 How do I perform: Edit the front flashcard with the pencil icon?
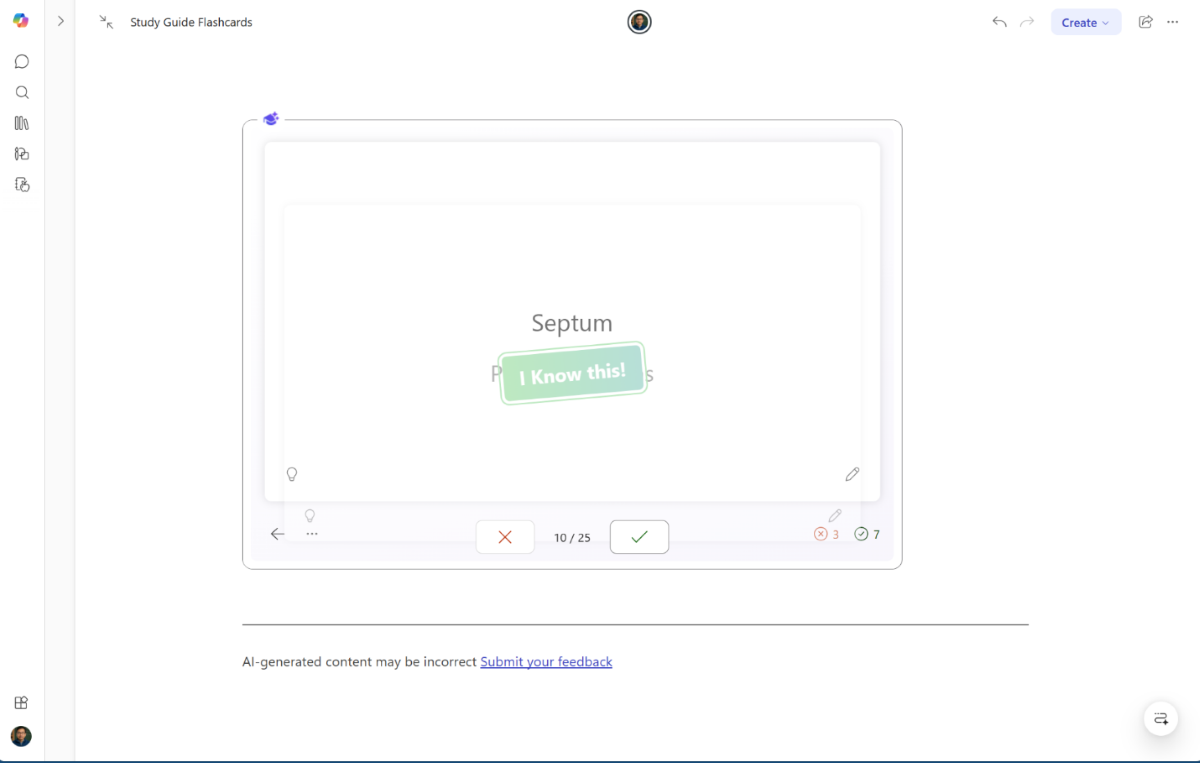[852, 474]
